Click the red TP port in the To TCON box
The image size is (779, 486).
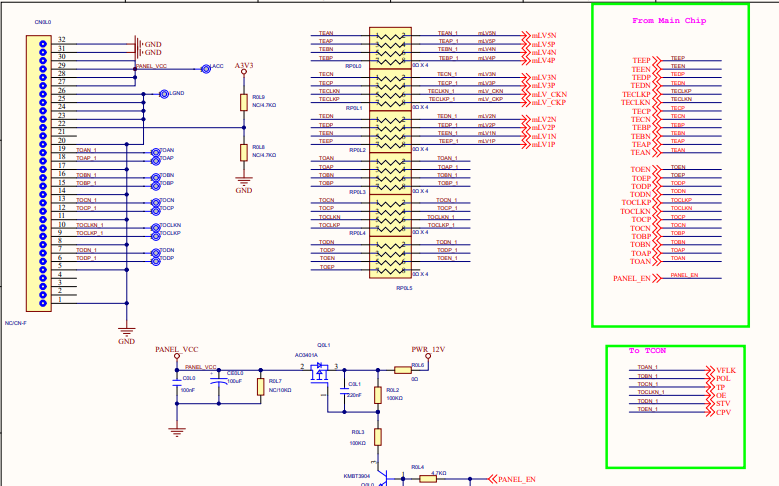[716, 388]
